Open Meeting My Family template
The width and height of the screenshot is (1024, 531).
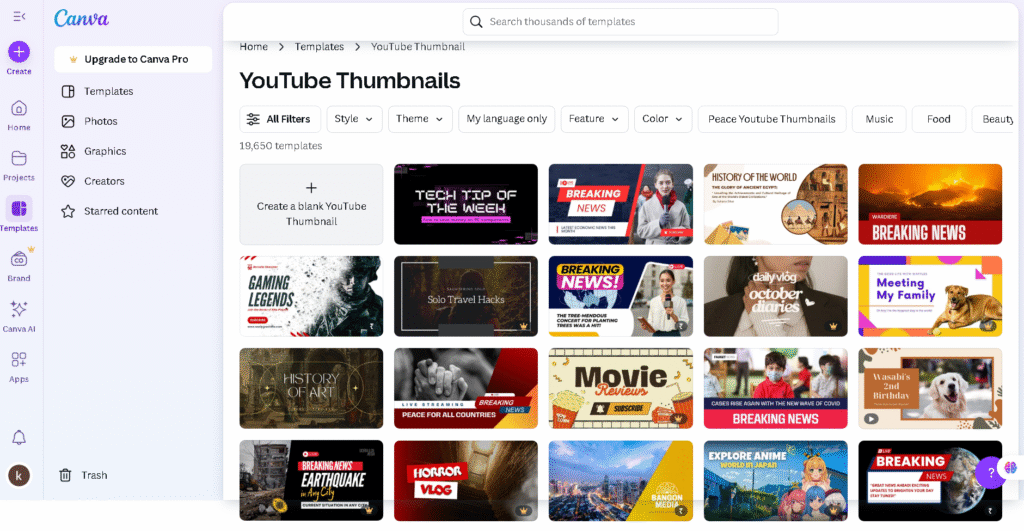tap(930, 297)
